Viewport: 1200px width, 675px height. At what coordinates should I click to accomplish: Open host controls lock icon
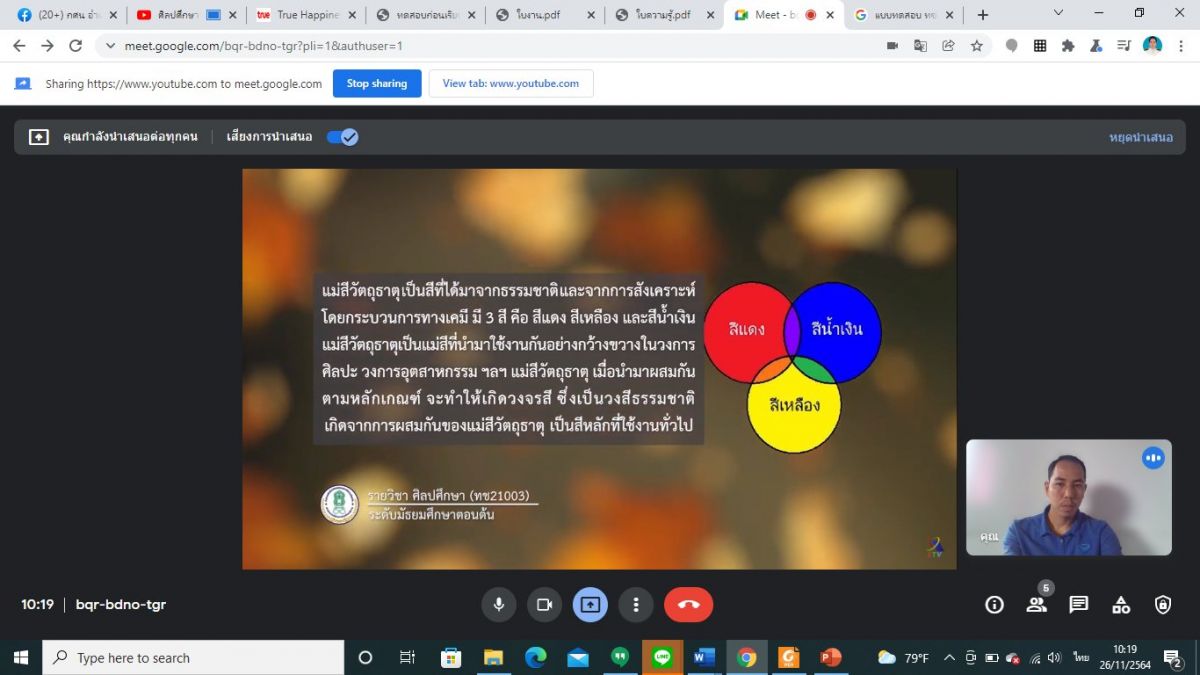pyautogui.click(x=1162, y=604)
